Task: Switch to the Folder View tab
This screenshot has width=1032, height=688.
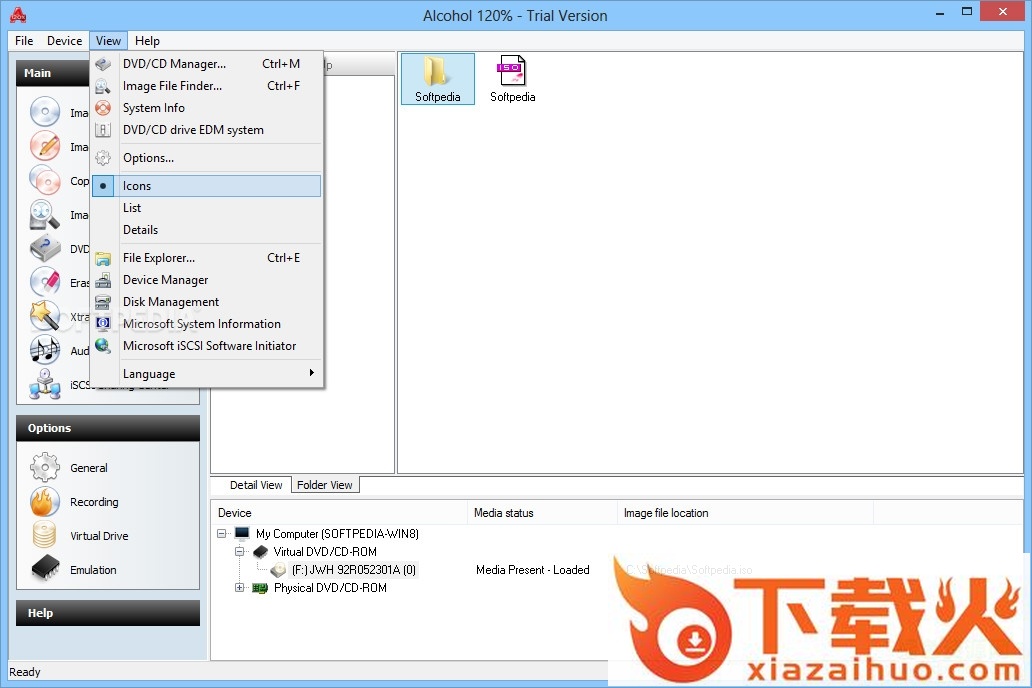Action: (x=325, y=485)
